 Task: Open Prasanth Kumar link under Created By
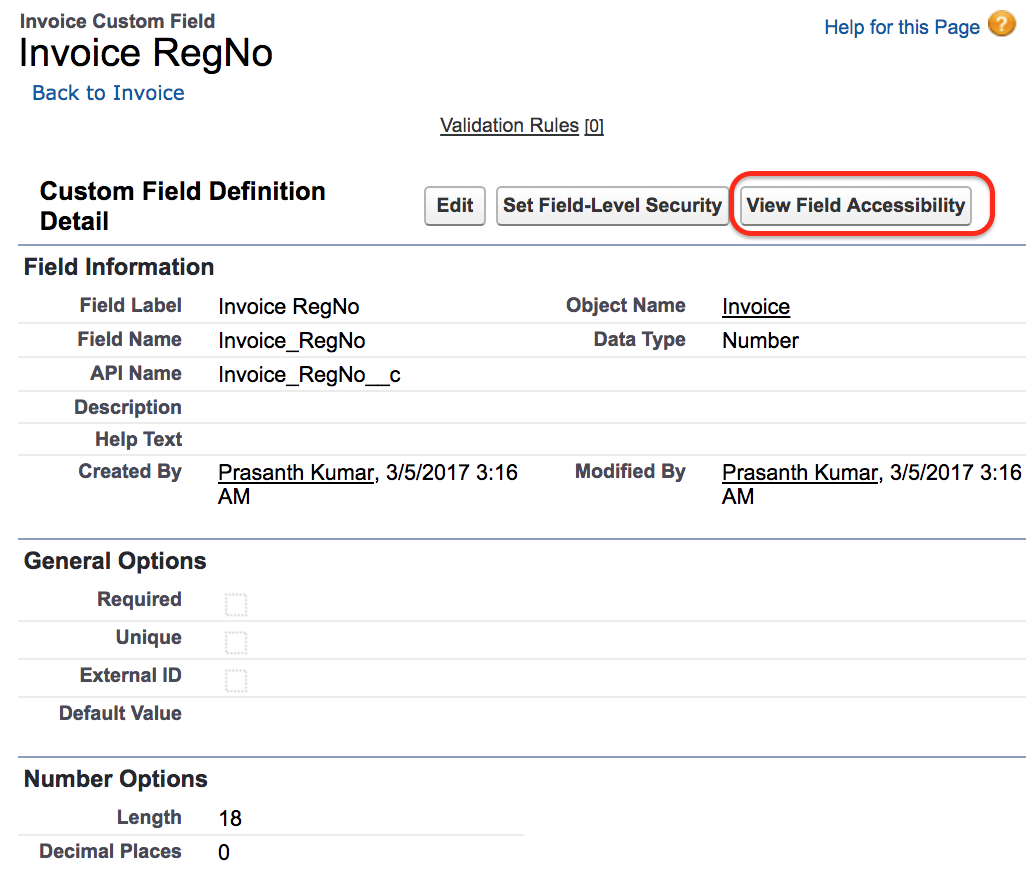tap(296, 473)
